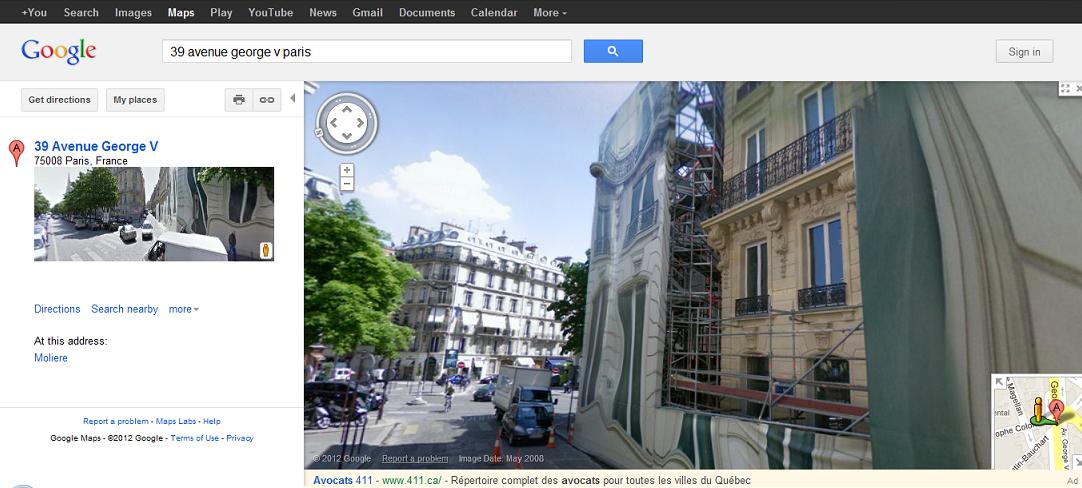Focus the search box with the address
This screenshot has height=488, width=1082.
click(366, 51)
